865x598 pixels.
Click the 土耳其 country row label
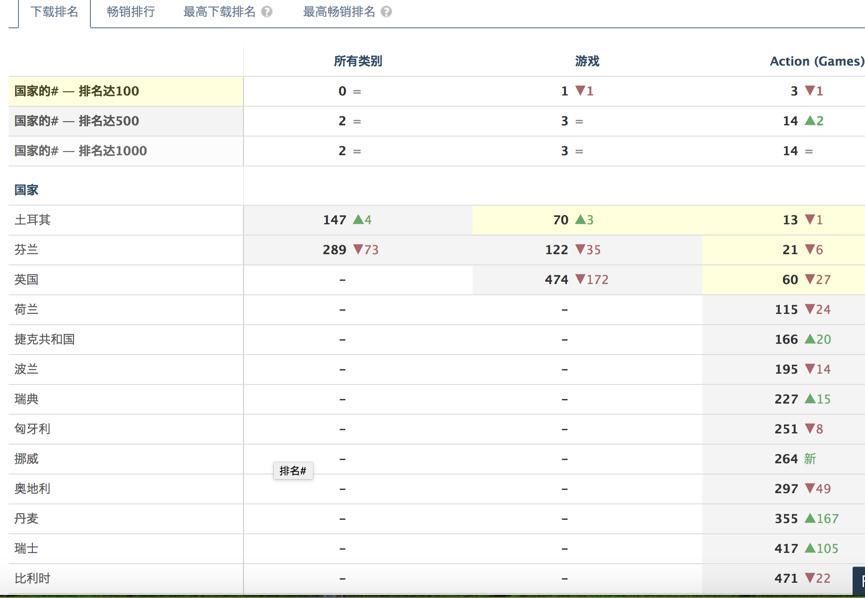point(32,220)
